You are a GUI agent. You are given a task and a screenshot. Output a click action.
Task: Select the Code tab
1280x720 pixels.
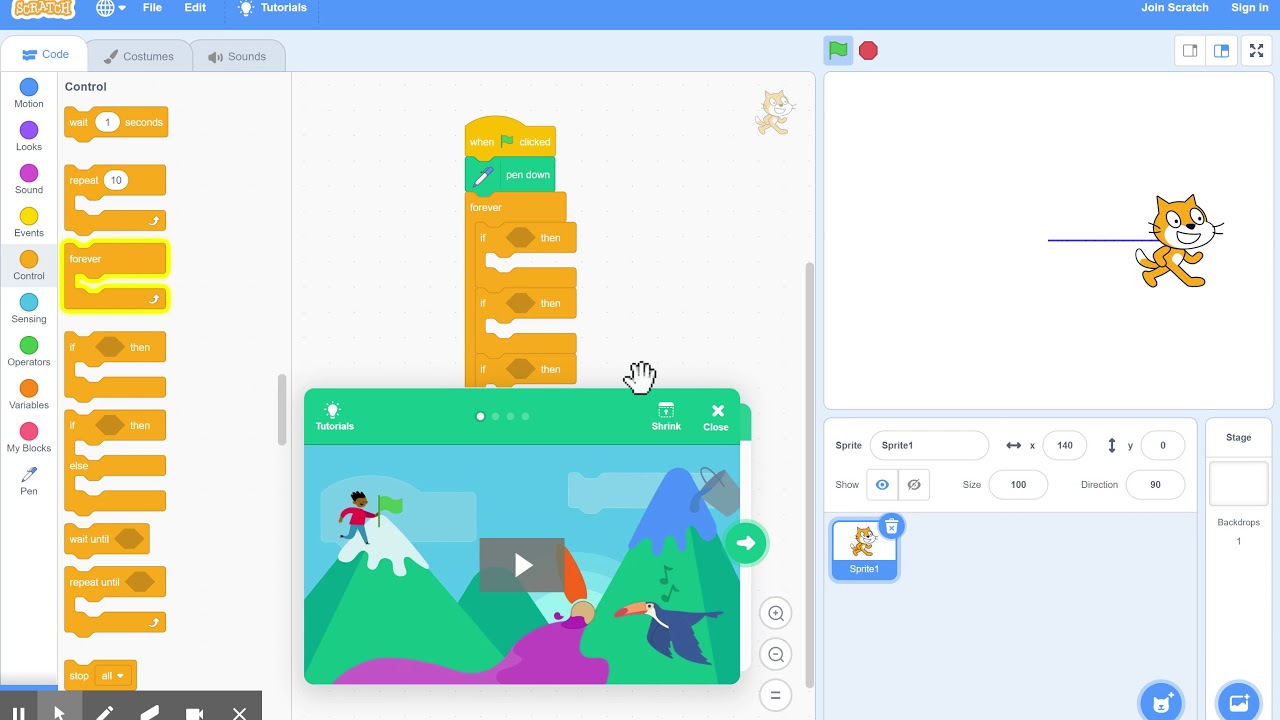44,55
